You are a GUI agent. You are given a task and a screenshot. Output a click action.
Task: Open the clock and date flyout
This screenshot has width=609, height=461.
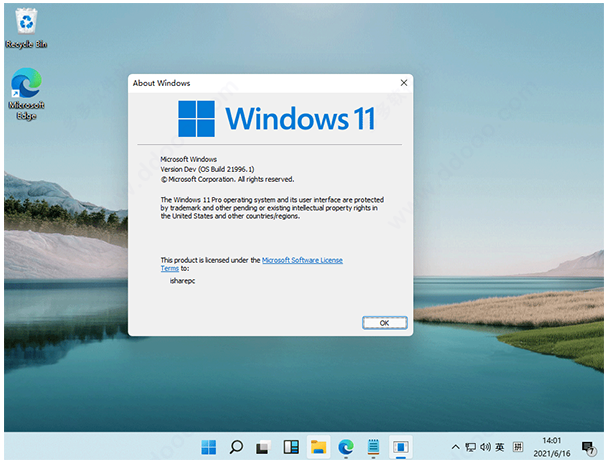click(x=550, y=447)
